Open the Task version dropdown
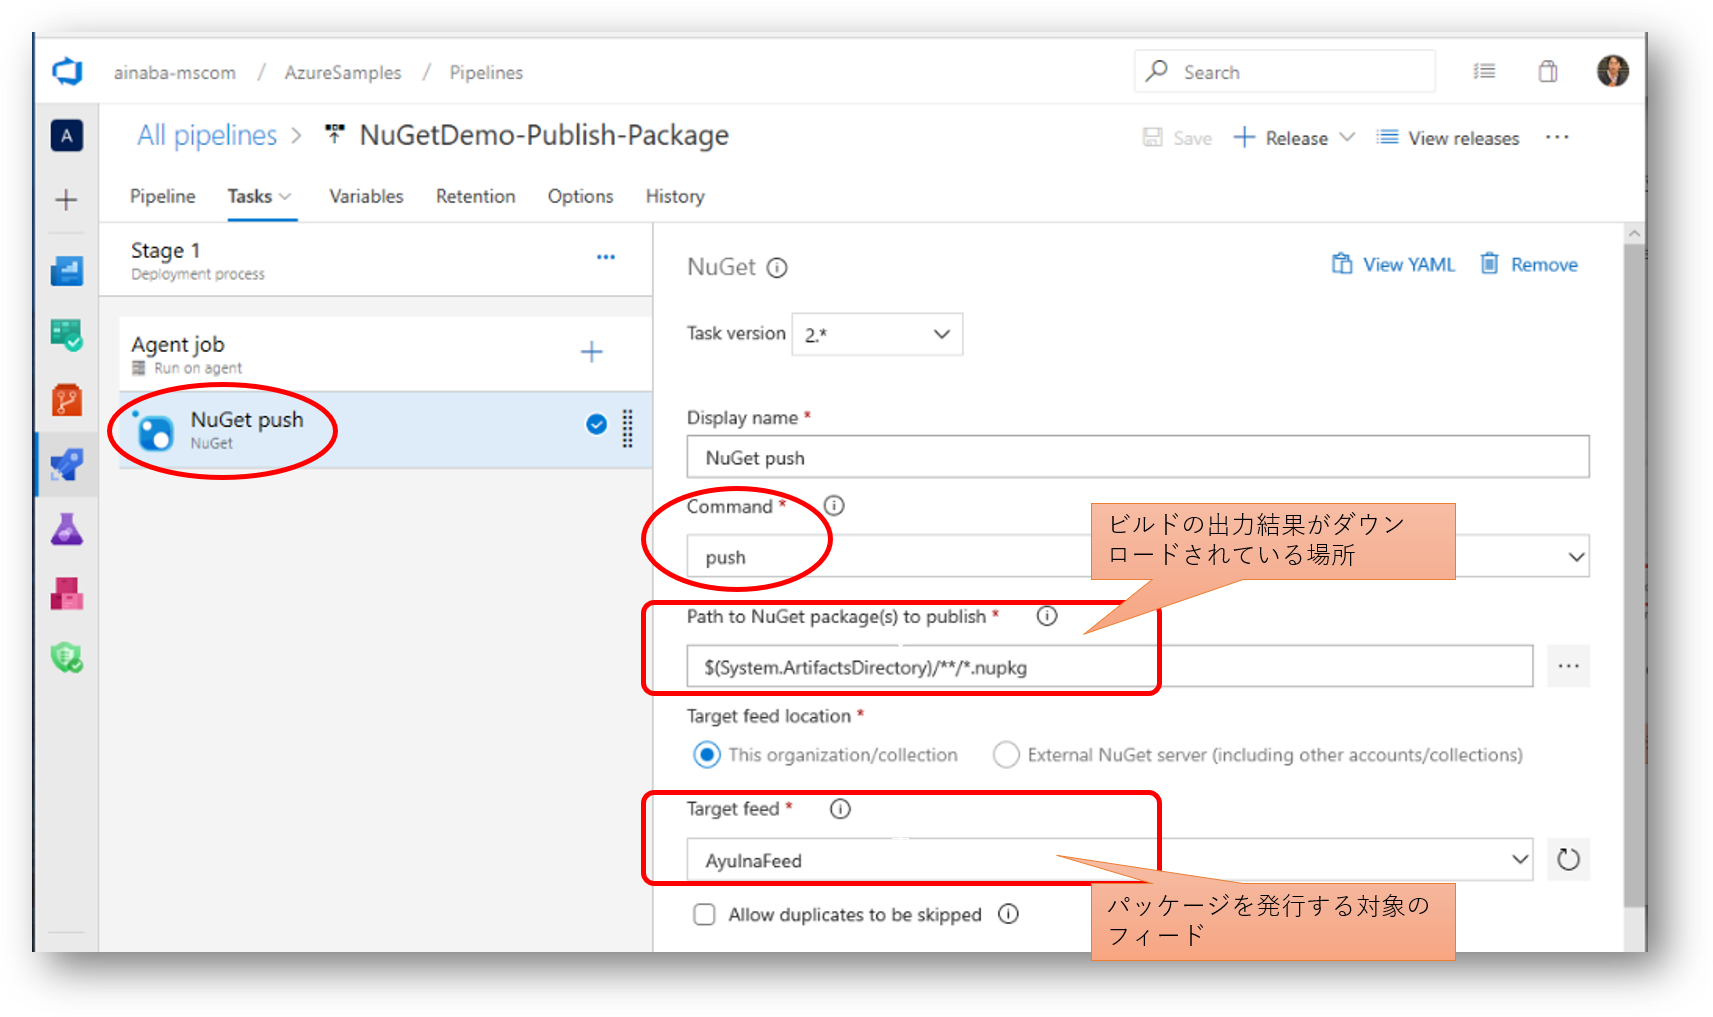Image resolution: width=1713 pixels, height=1017 pixels. 877,334
